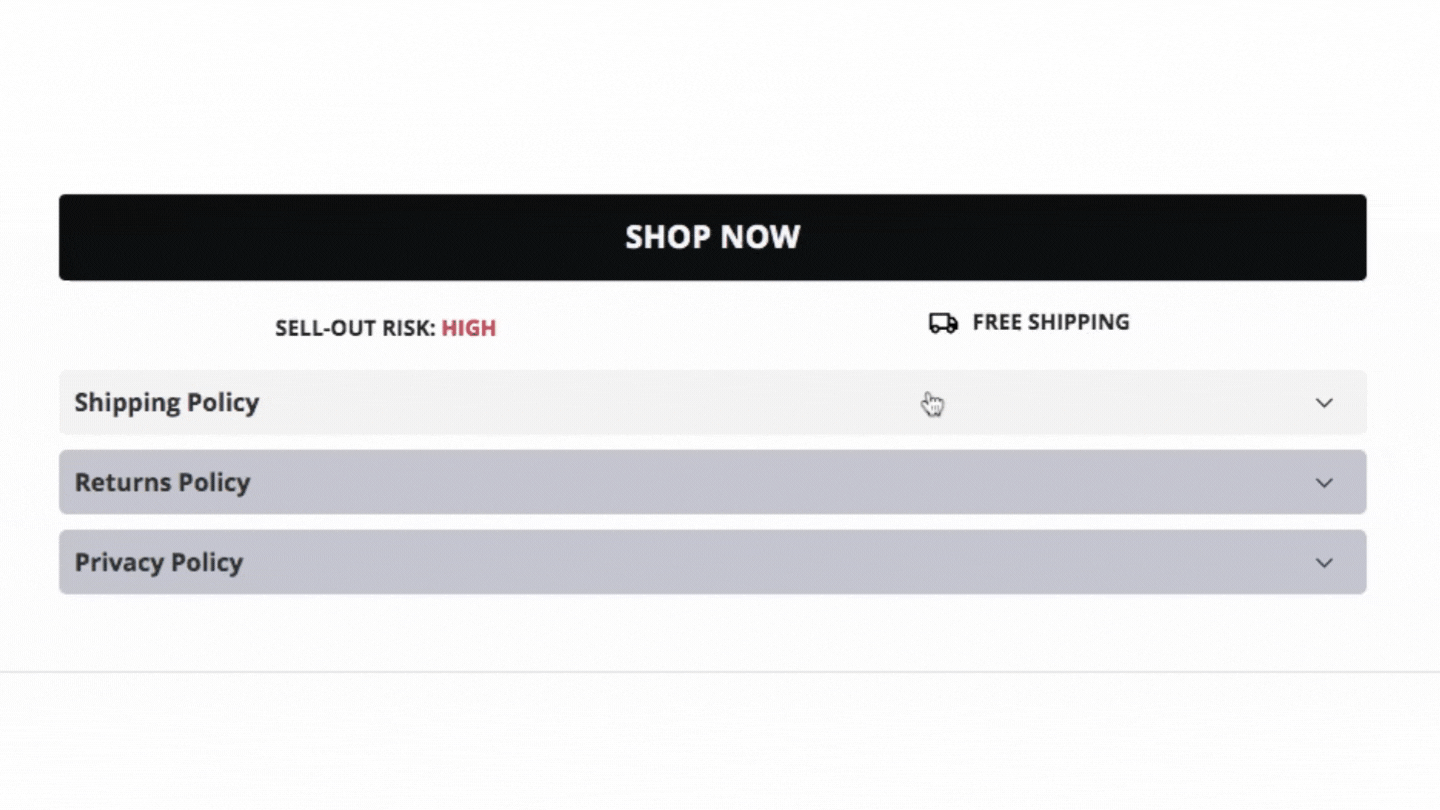Click the red HIGH risk text
The image size is (1440, 810).
click(x=469, y=328)
